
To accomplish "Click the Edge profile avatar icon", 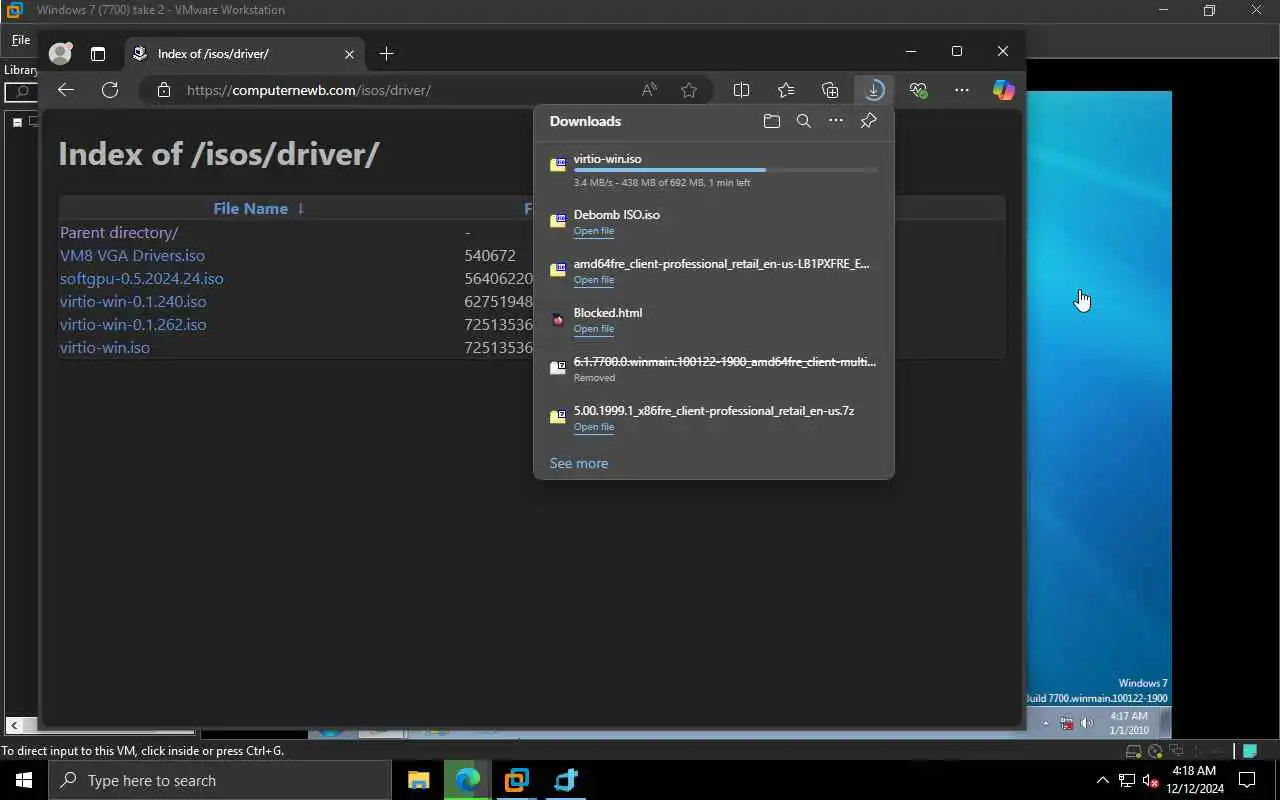I will click(x=61, y=54).
